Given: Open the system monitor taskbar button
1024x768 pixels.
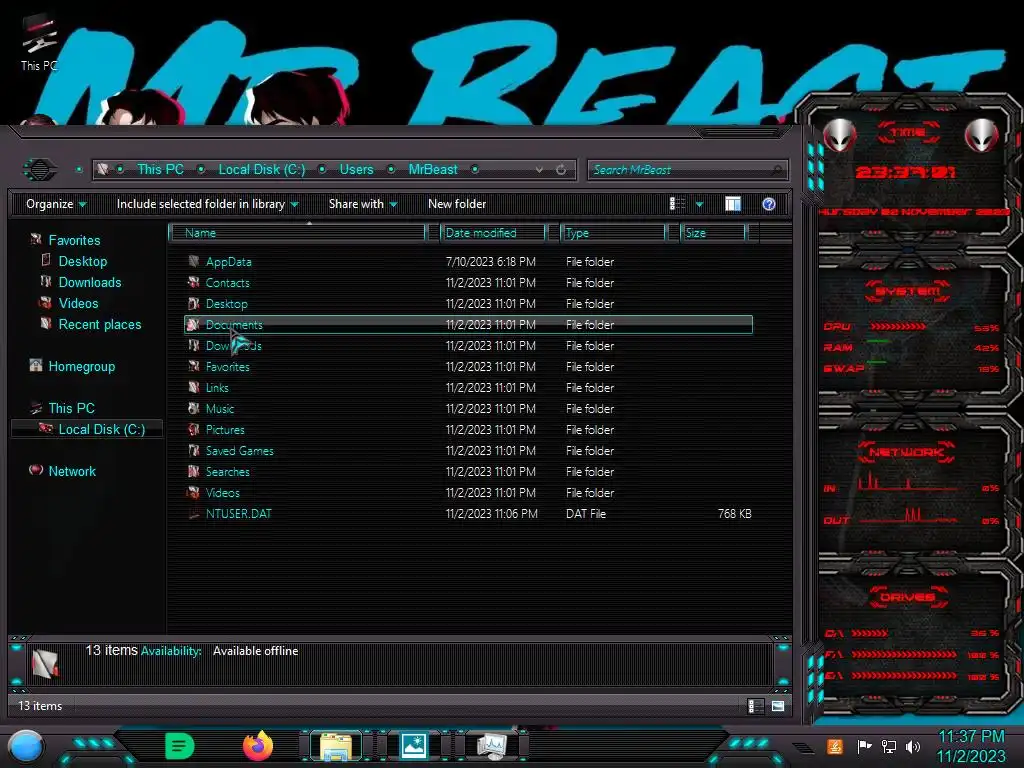Looking at the screenshot, I should [492, 746].
